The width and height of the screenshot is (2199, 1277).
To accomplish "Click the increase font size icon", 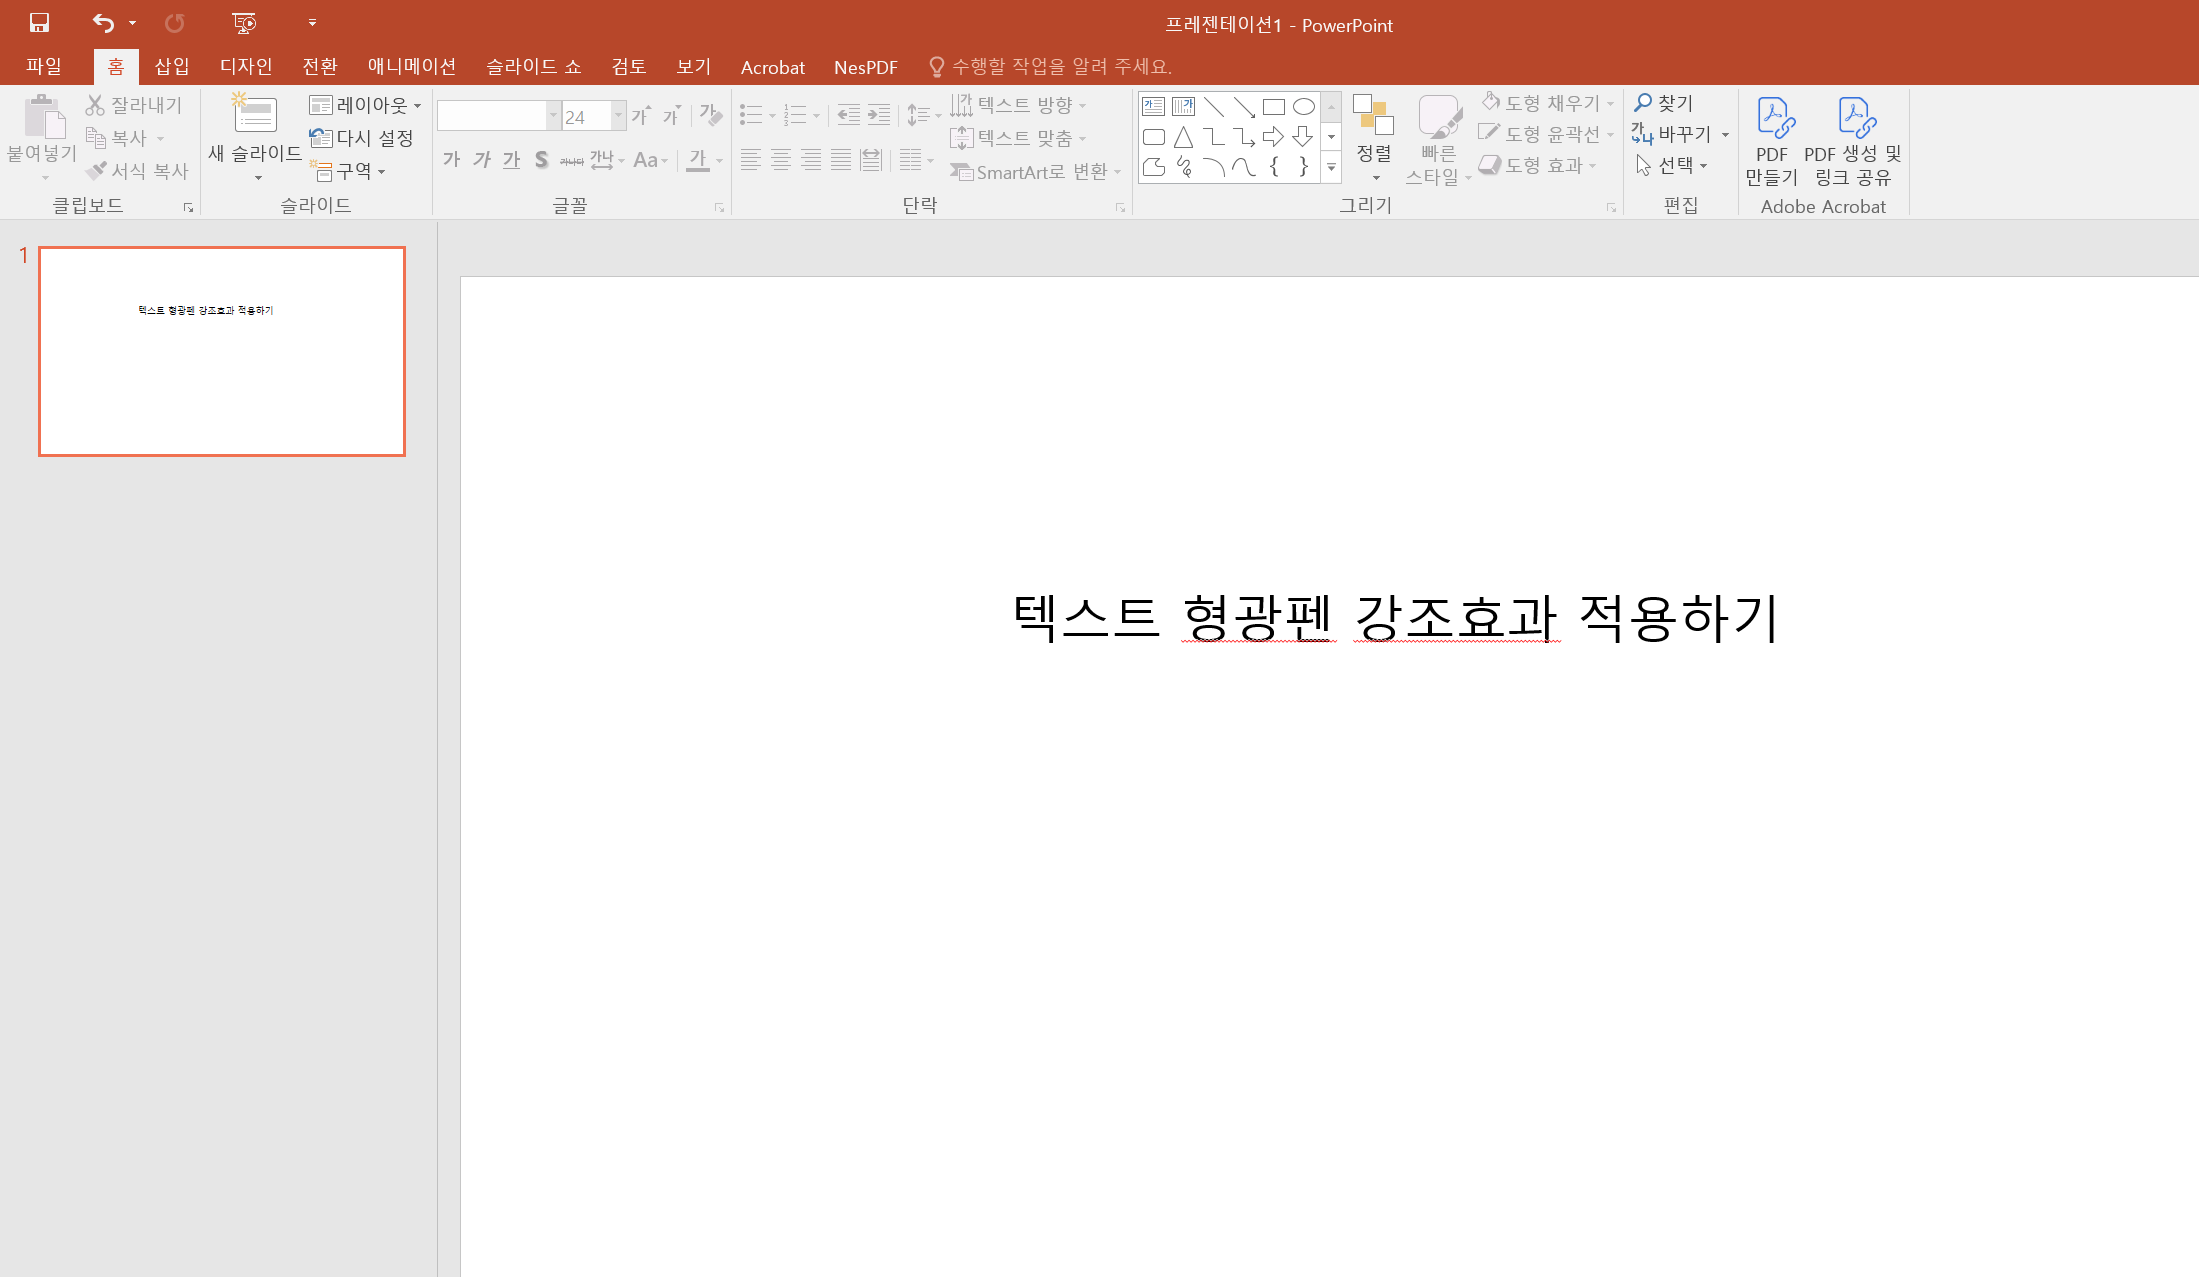I will click(x=642, y=116).
